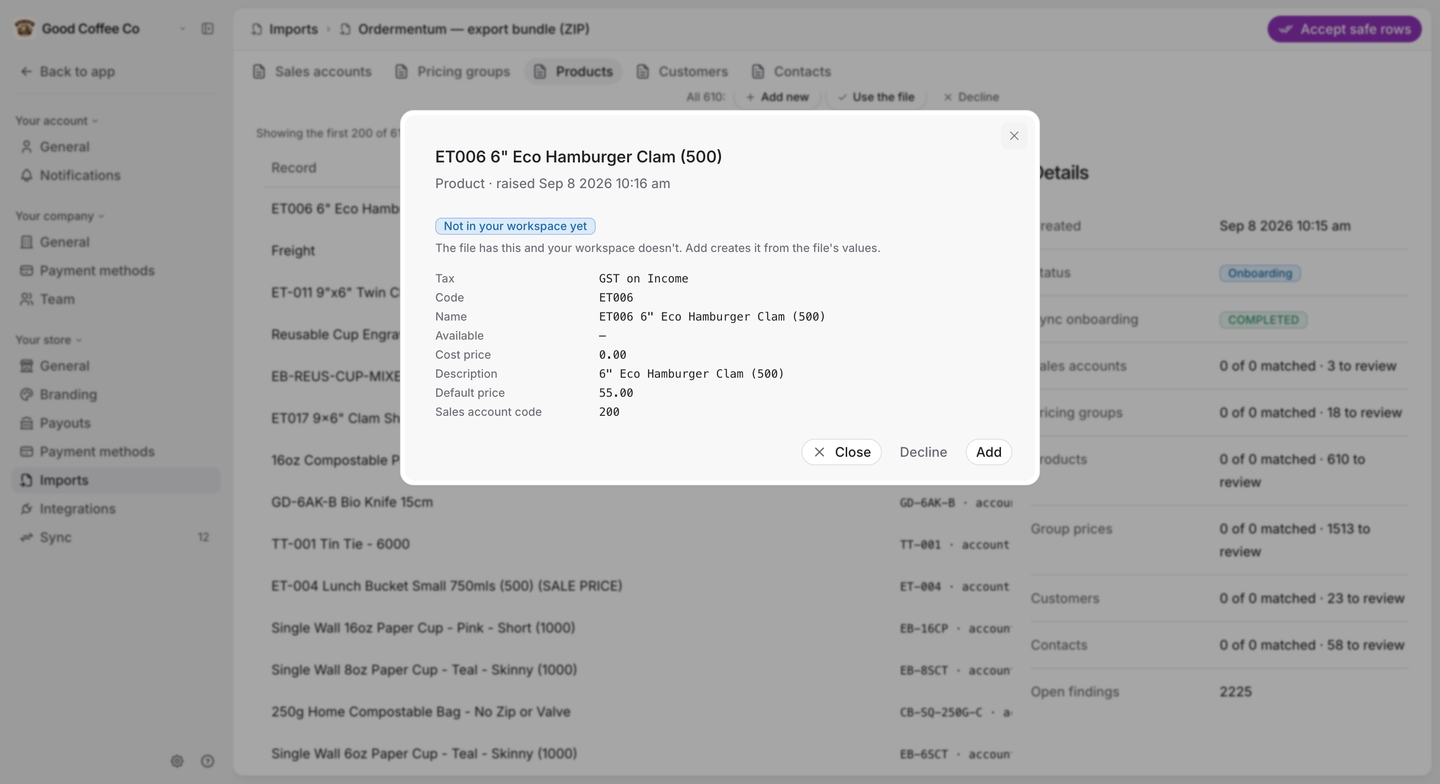Viewport: 1440px width, 784px height.
Task: Open the Good Coffee Co workspace switcher chevron
Action: pos(182,29)
